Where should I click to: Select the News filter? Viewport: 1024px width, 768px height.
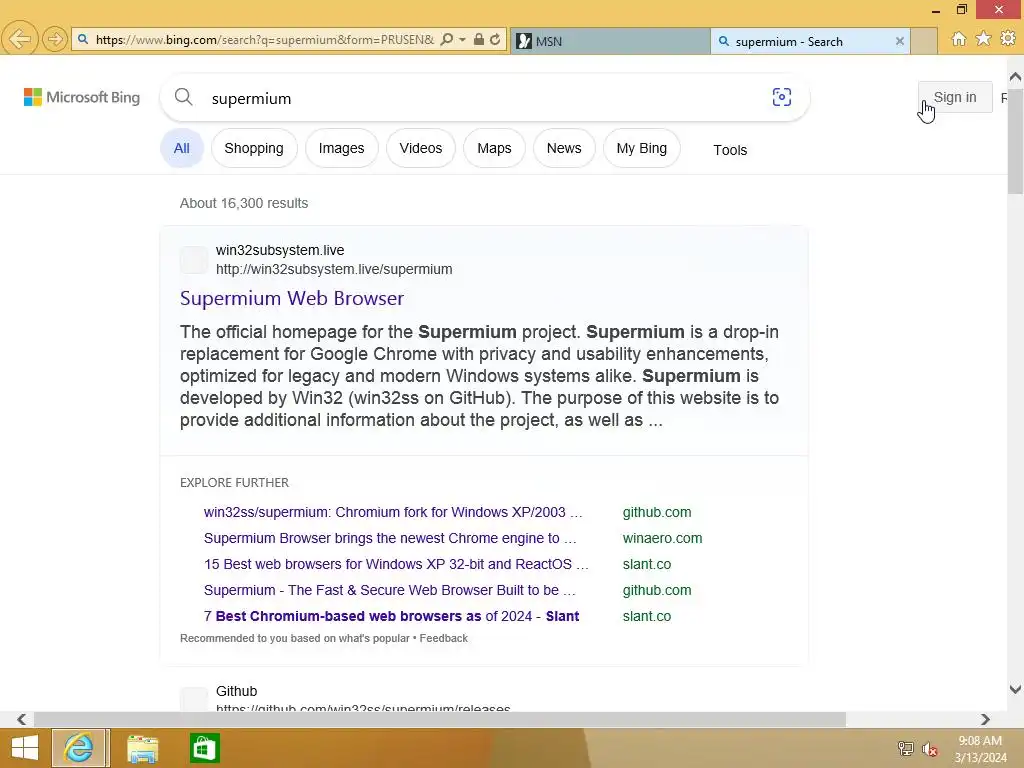564,148
